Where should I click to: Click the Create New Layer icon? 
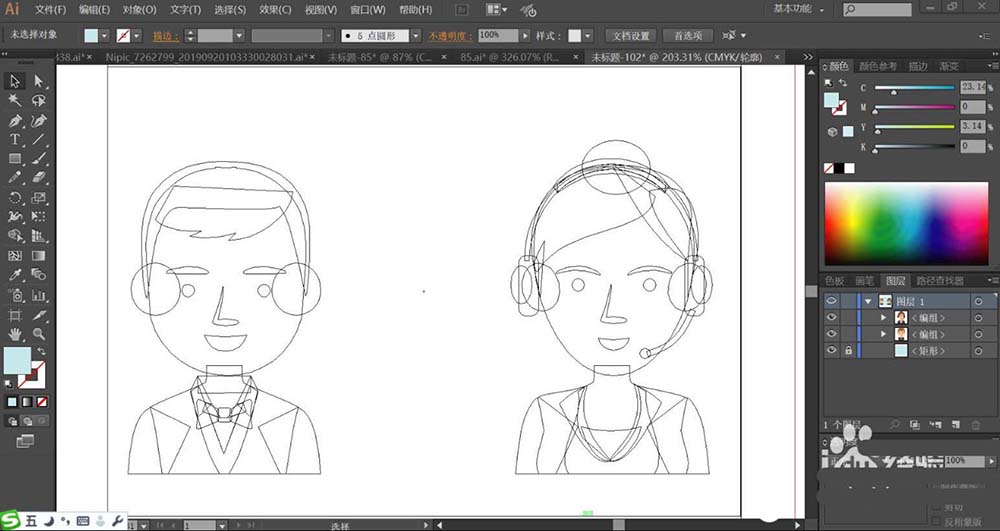955,425
